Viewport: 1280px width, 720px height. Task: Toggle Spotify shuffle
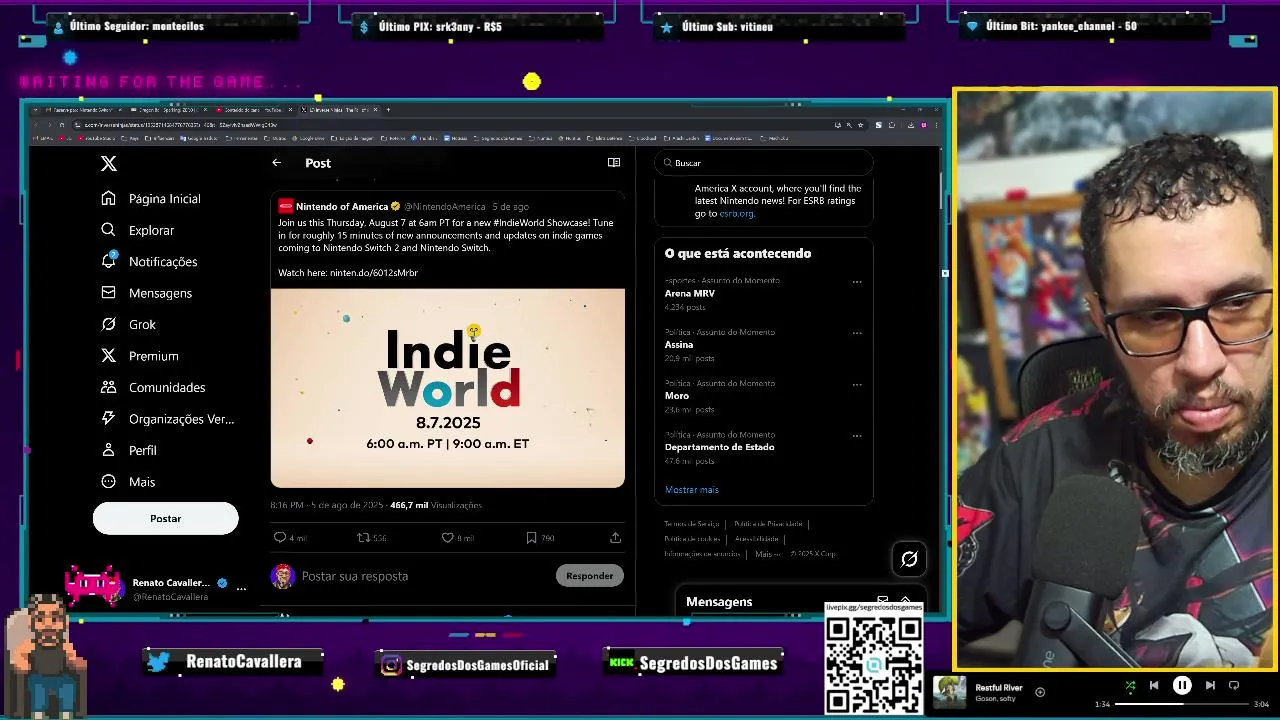pos(1130,686)
